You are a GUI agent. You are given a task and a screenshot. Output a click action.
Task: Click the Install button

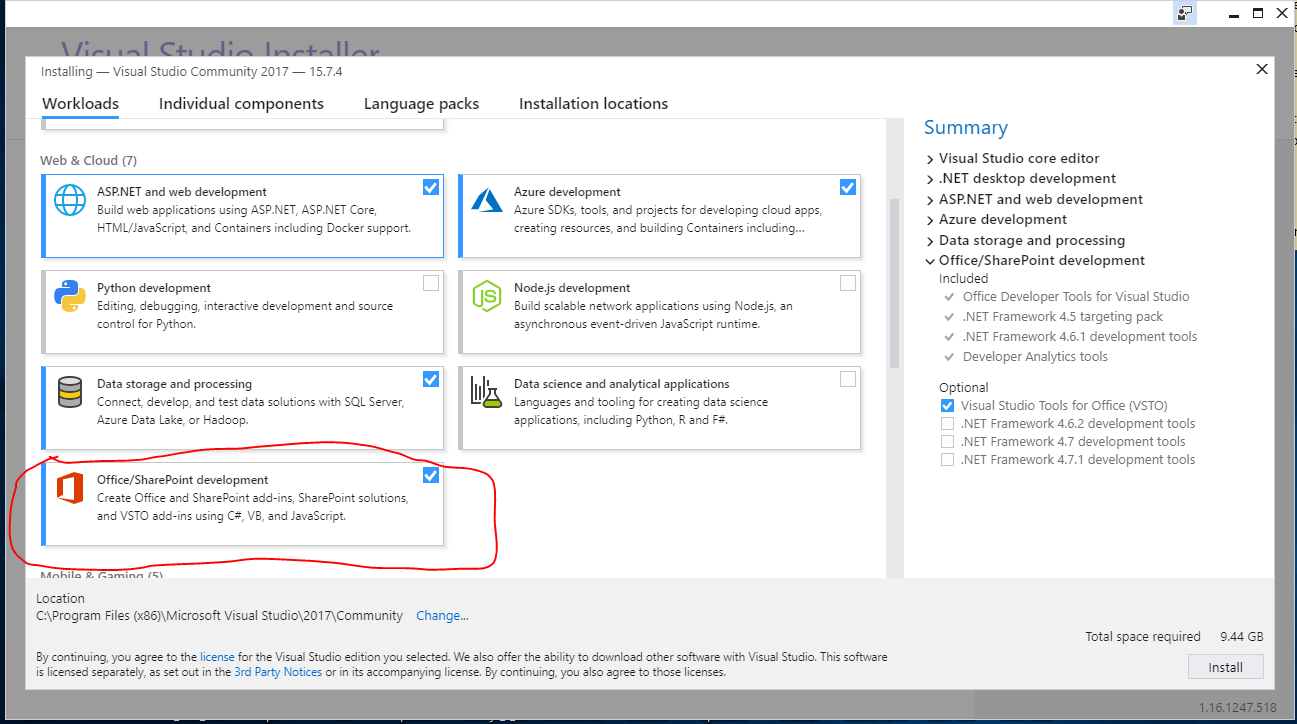[1225, 667]
